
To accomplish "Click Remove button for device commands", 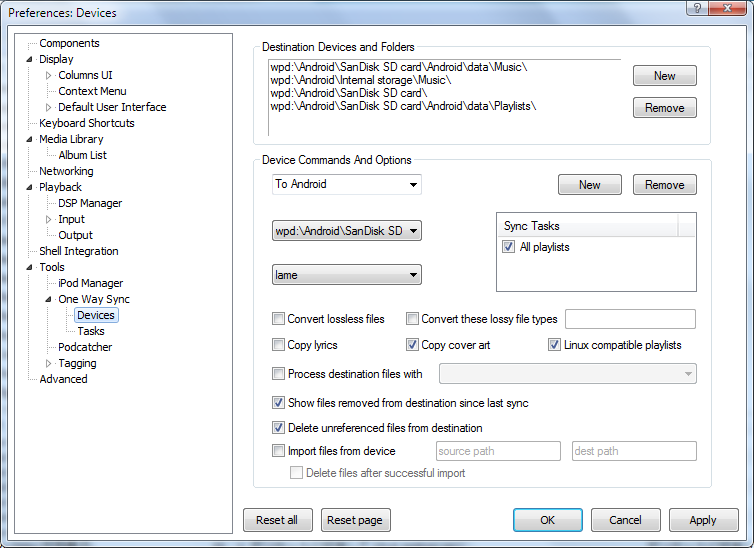I will [664, 185].
